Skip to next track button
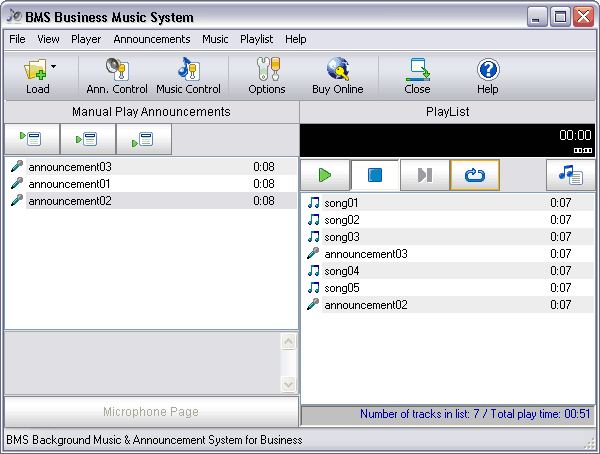The image size is (600, 454). (425, 175)
